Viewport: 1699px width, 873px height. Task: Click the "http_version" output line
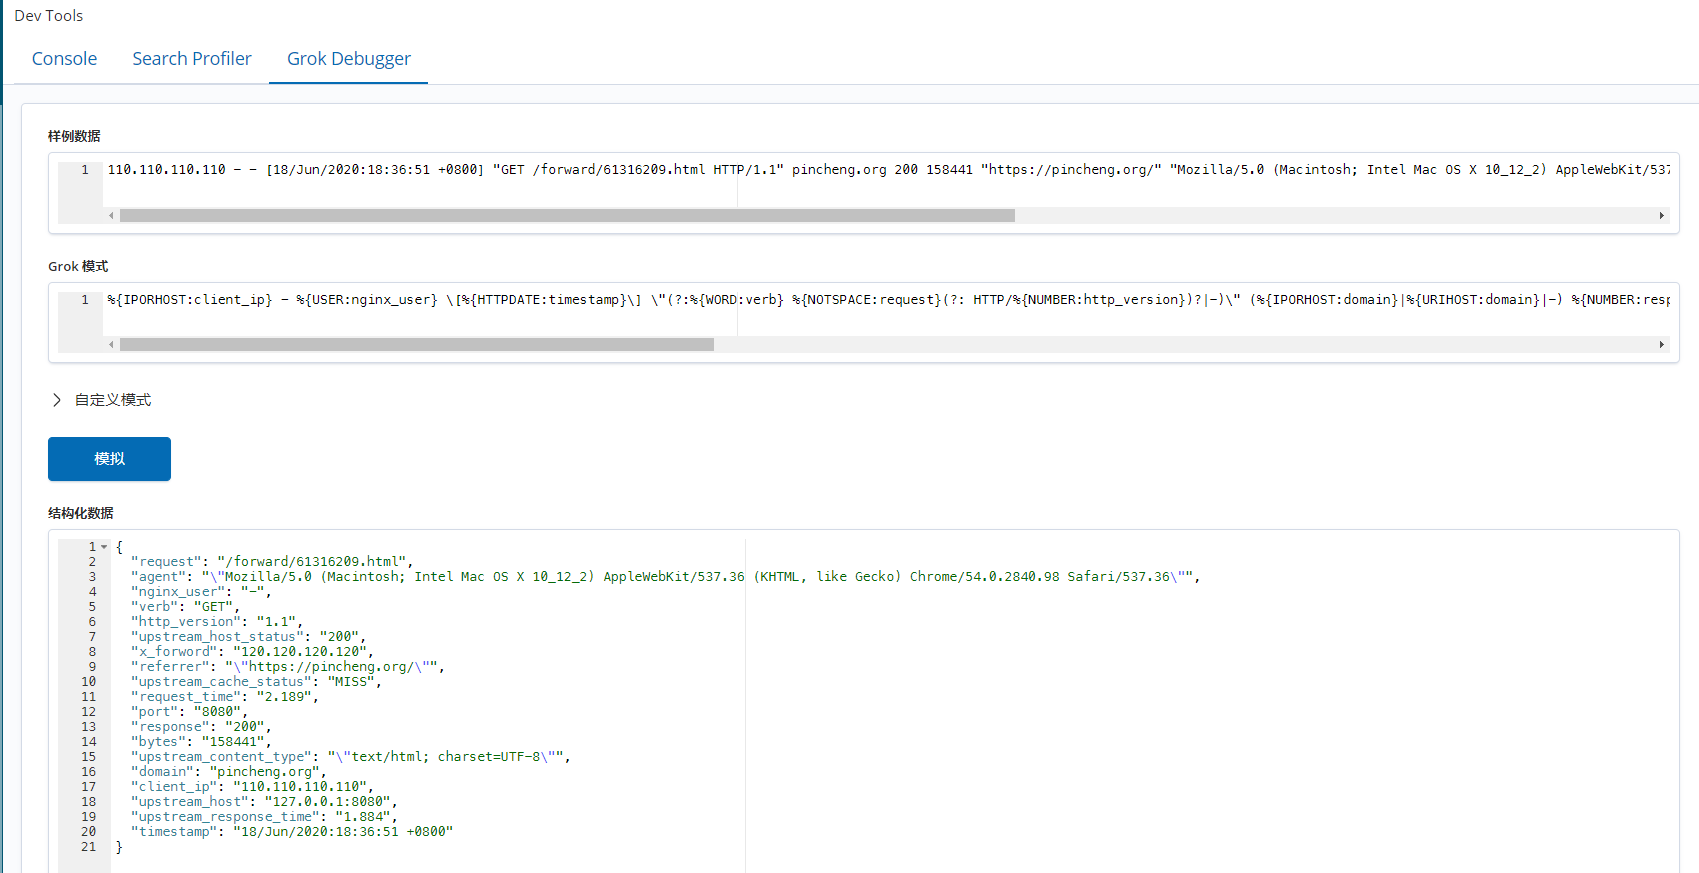217,622
